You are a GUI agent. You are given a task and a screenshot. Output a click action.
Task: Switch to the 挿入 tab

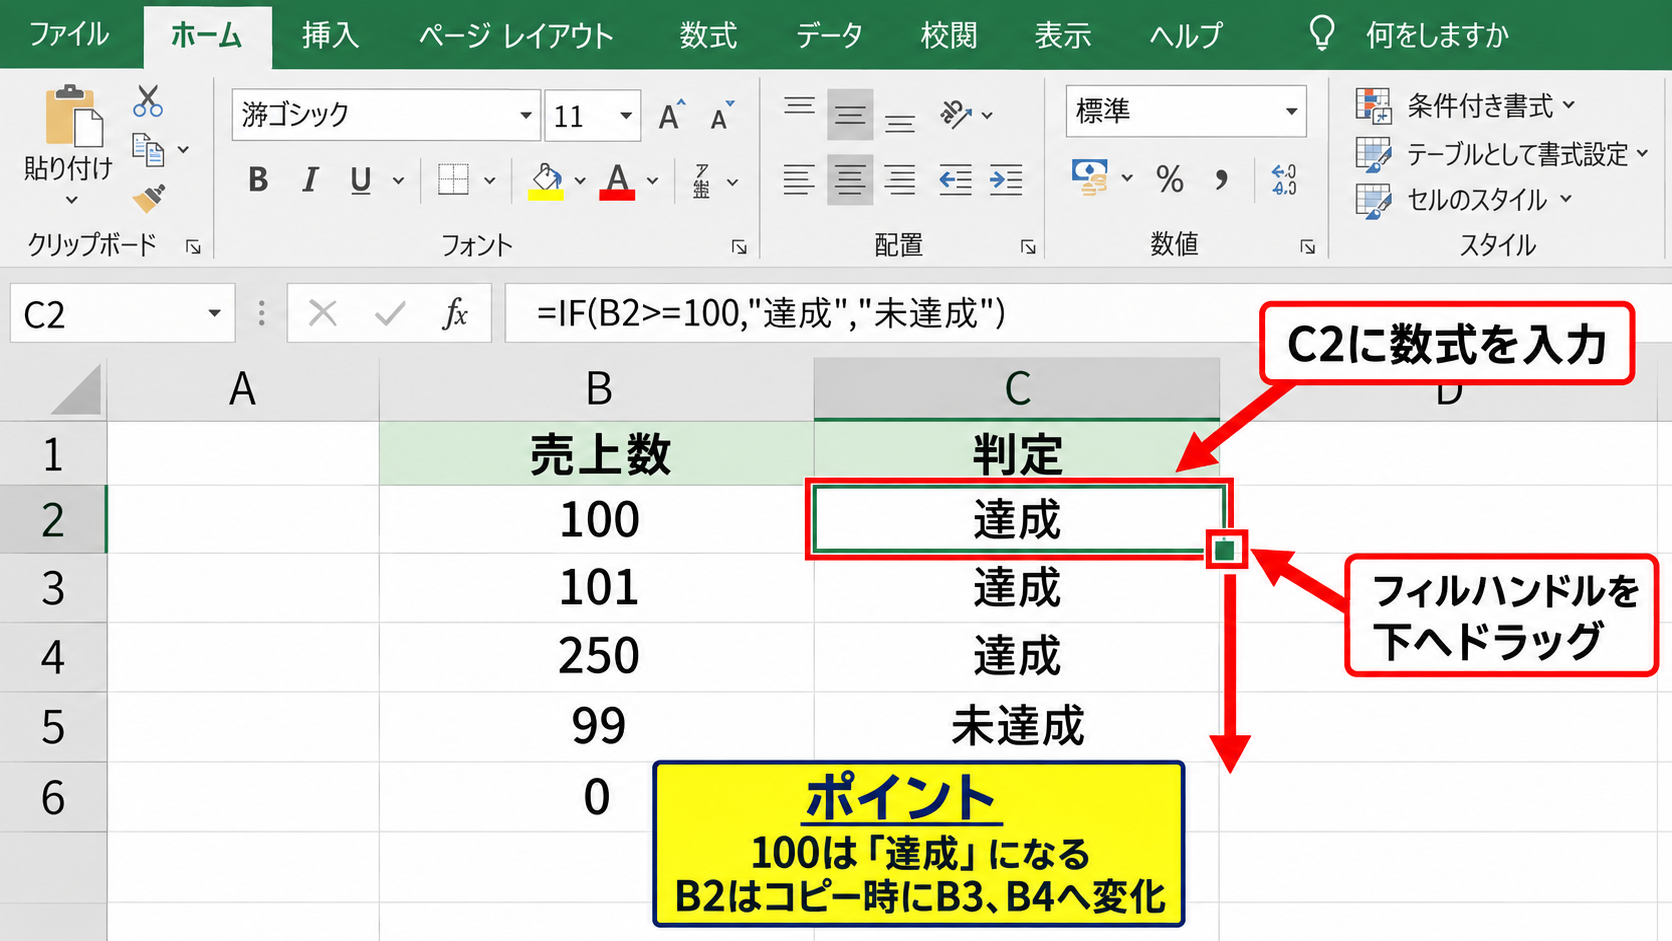[x=330, y=36]
